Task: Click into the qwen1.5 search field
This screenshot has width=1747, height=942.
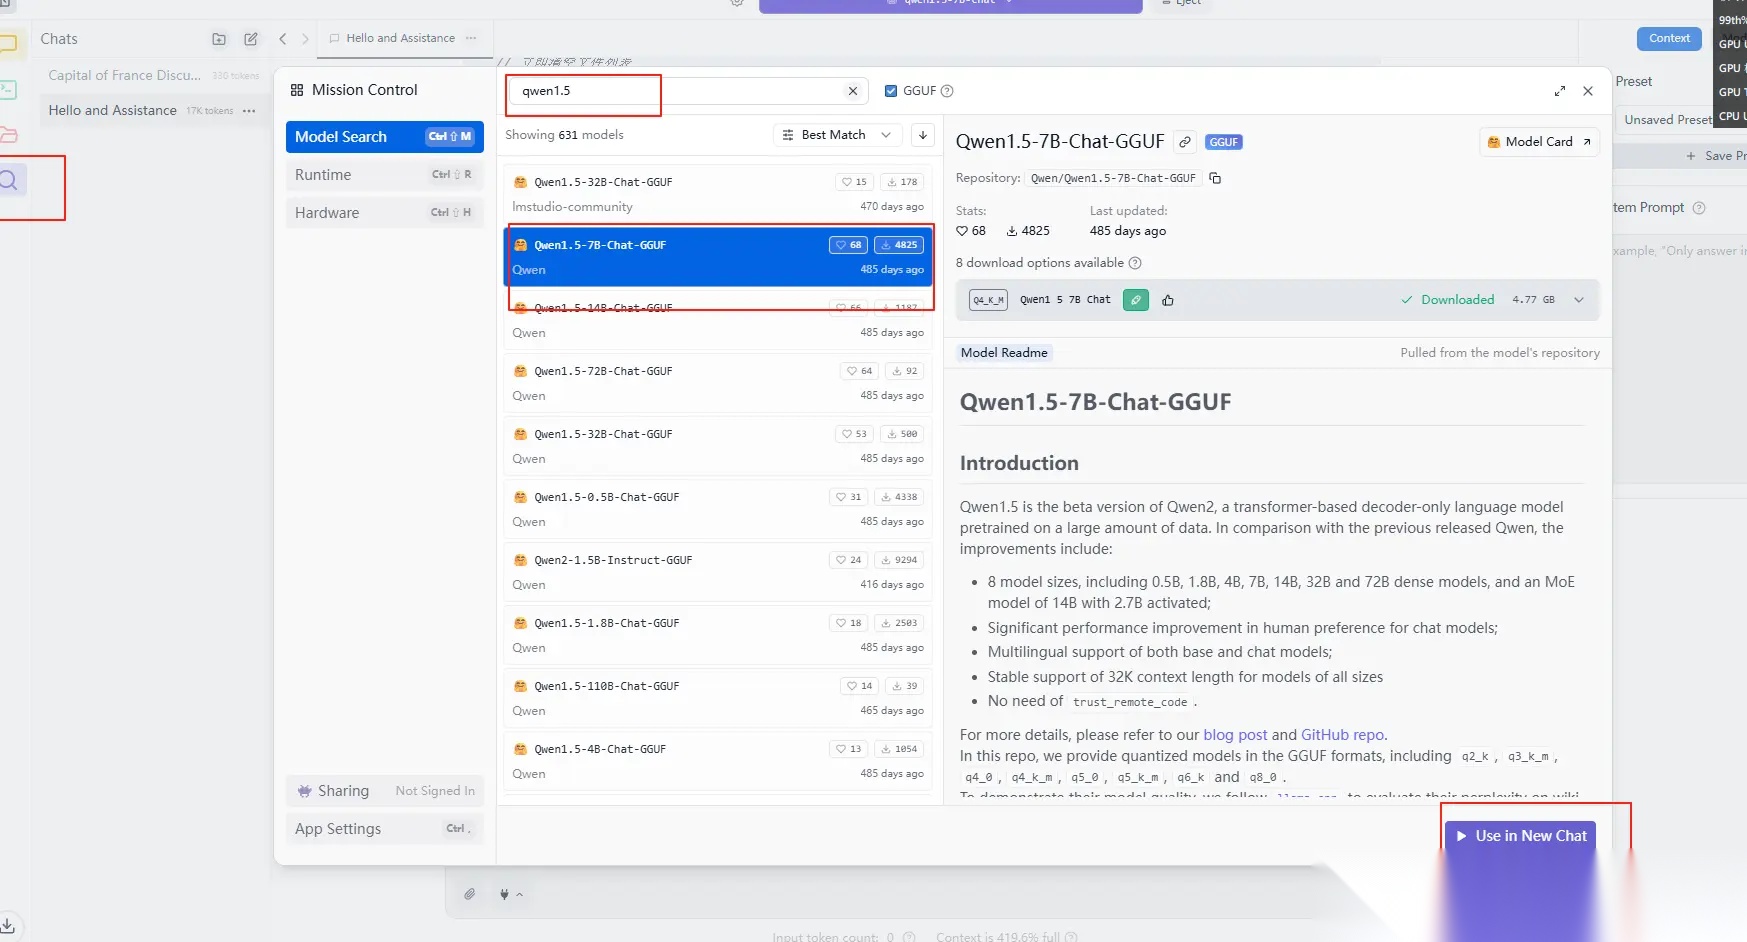Action: click(686, 91)
